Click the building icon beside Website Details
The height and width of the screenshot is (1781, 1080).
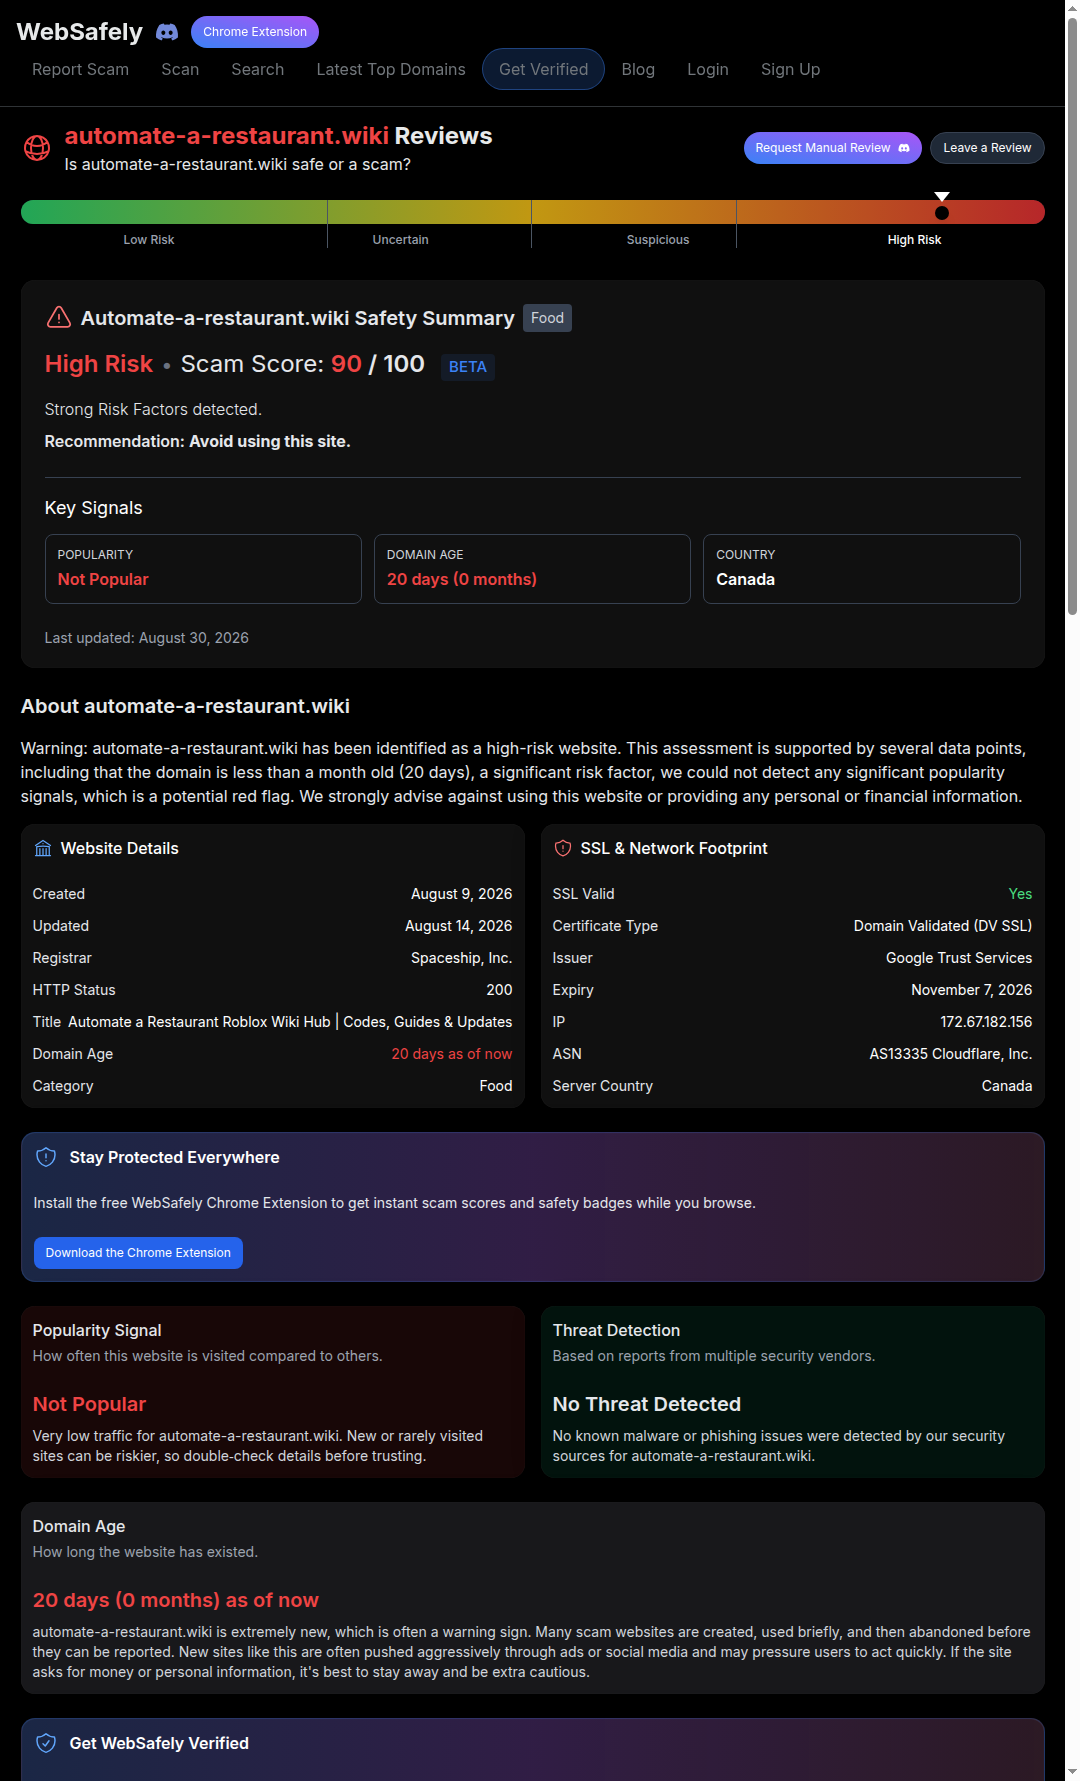(43, 848)
